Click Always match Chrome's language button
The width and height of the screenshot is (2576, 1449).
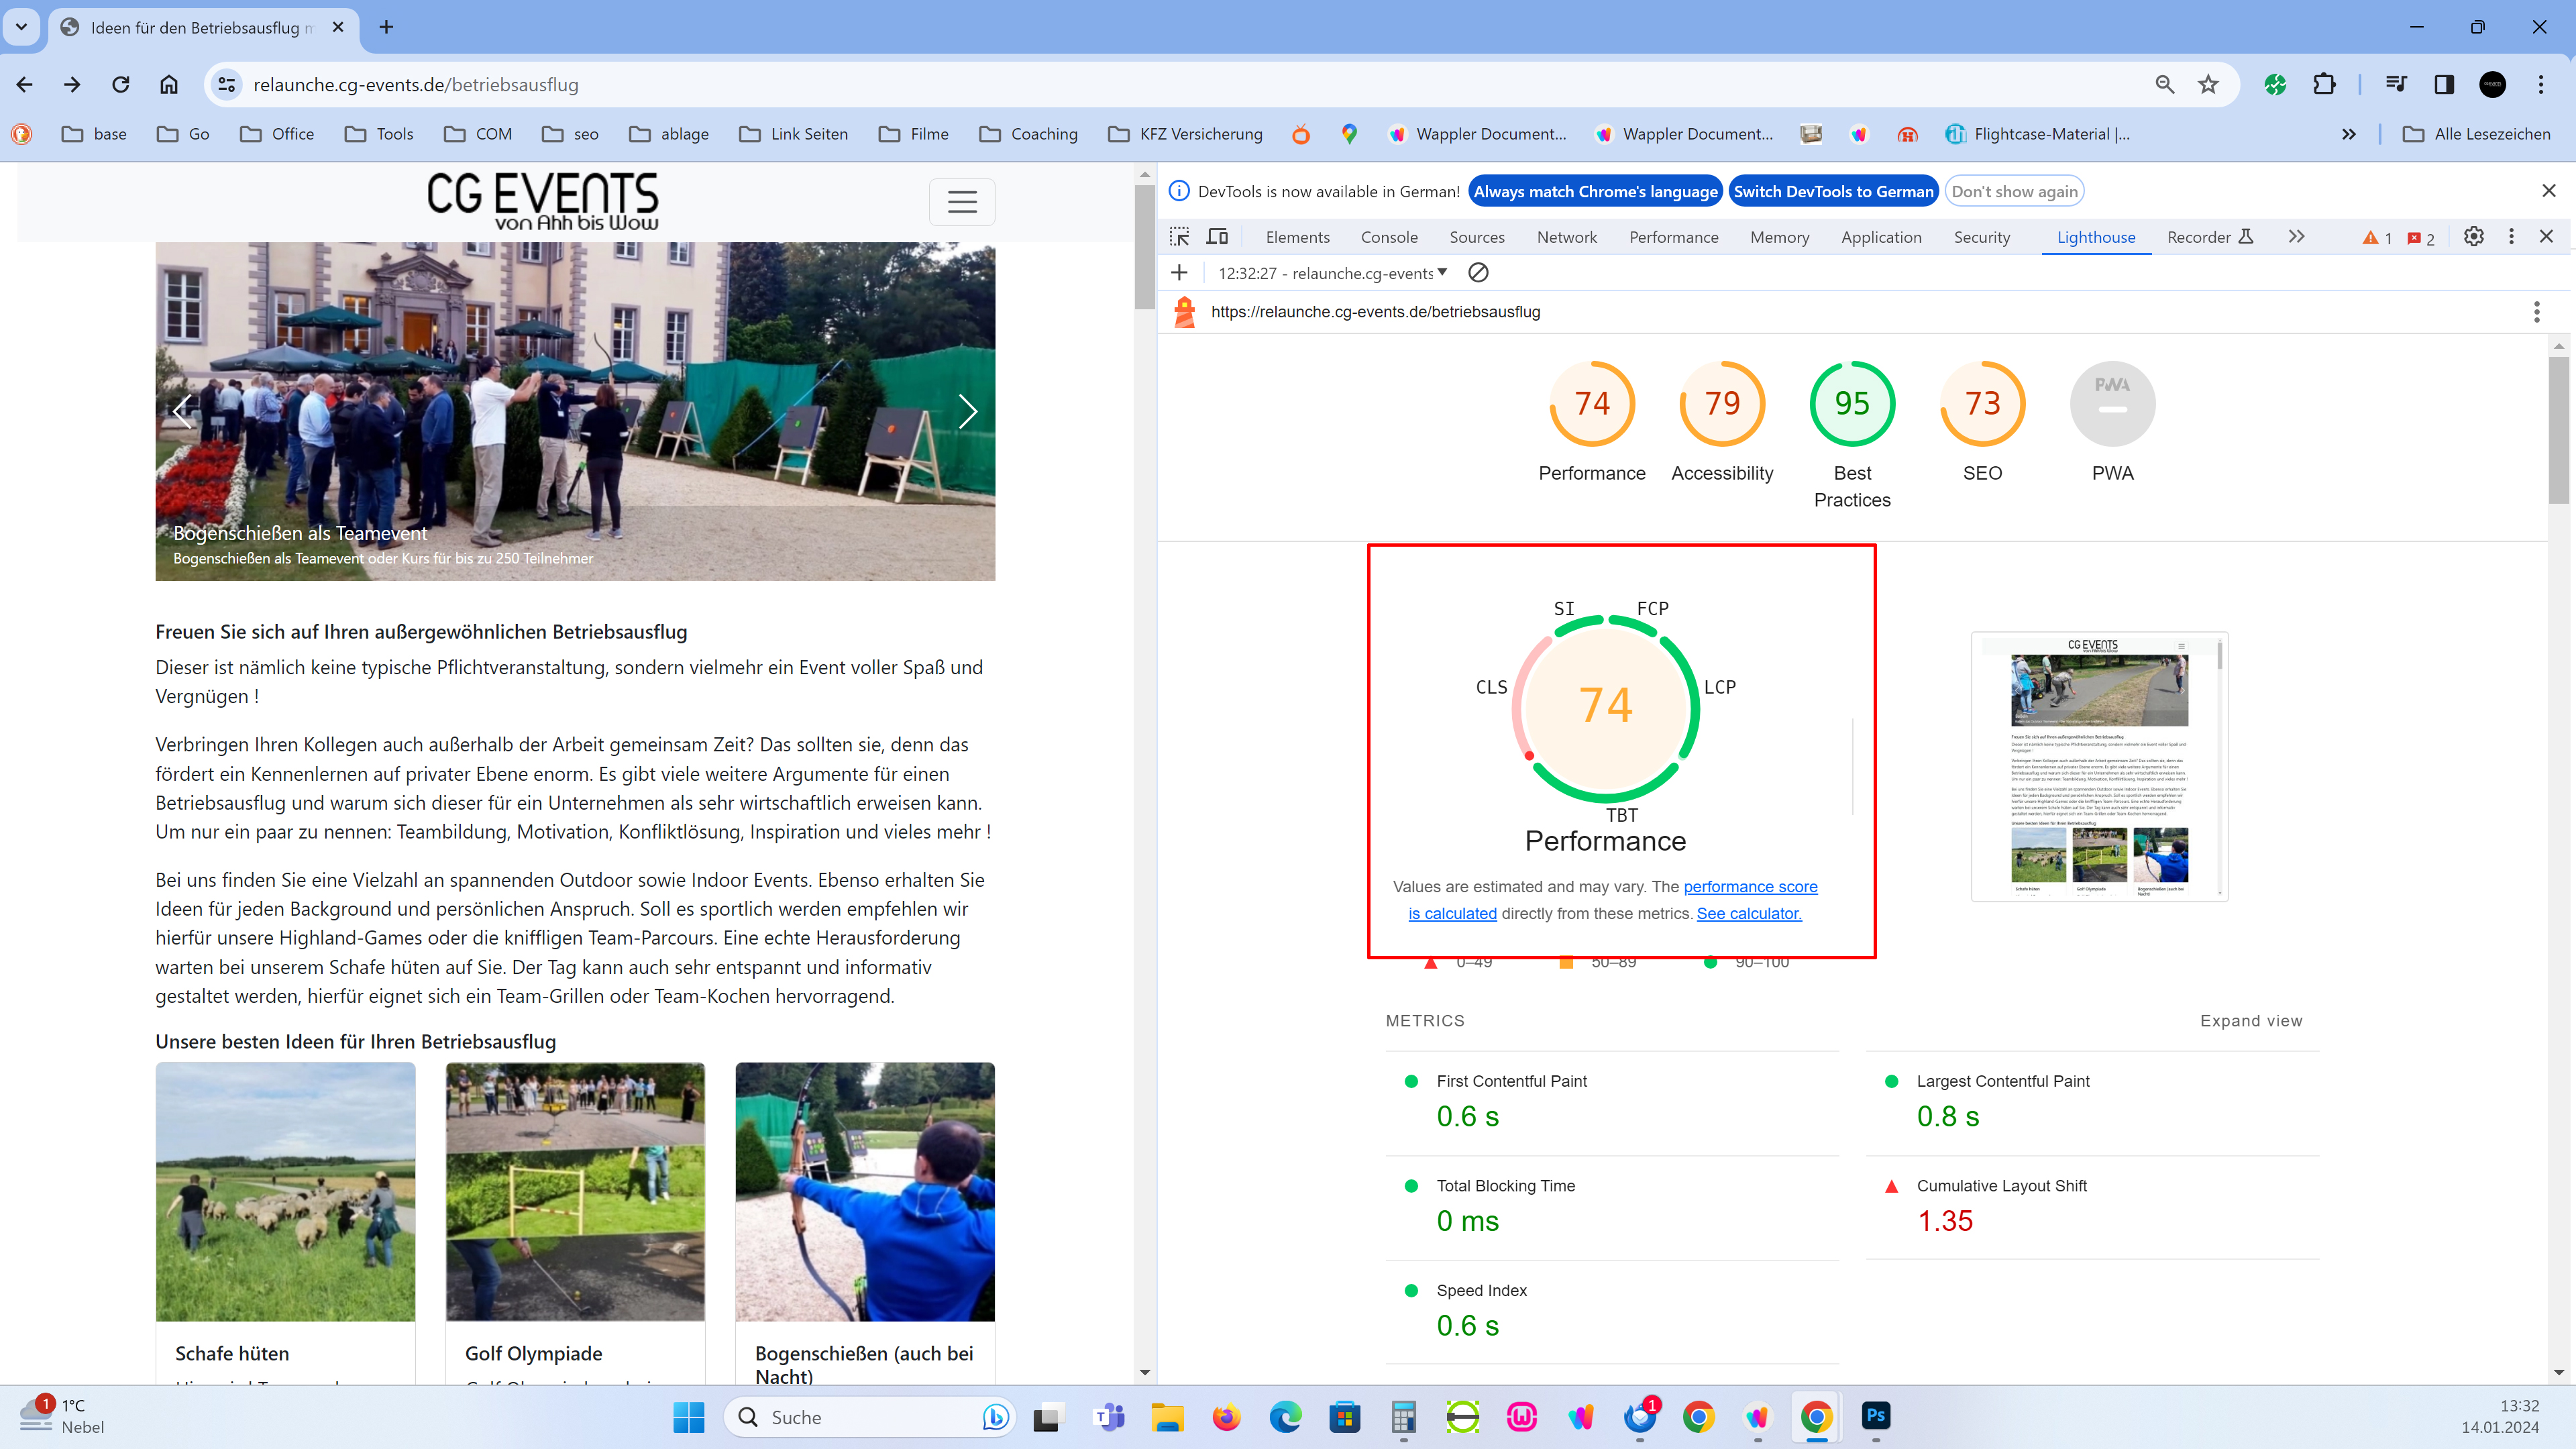click(x=1595, y=192)
